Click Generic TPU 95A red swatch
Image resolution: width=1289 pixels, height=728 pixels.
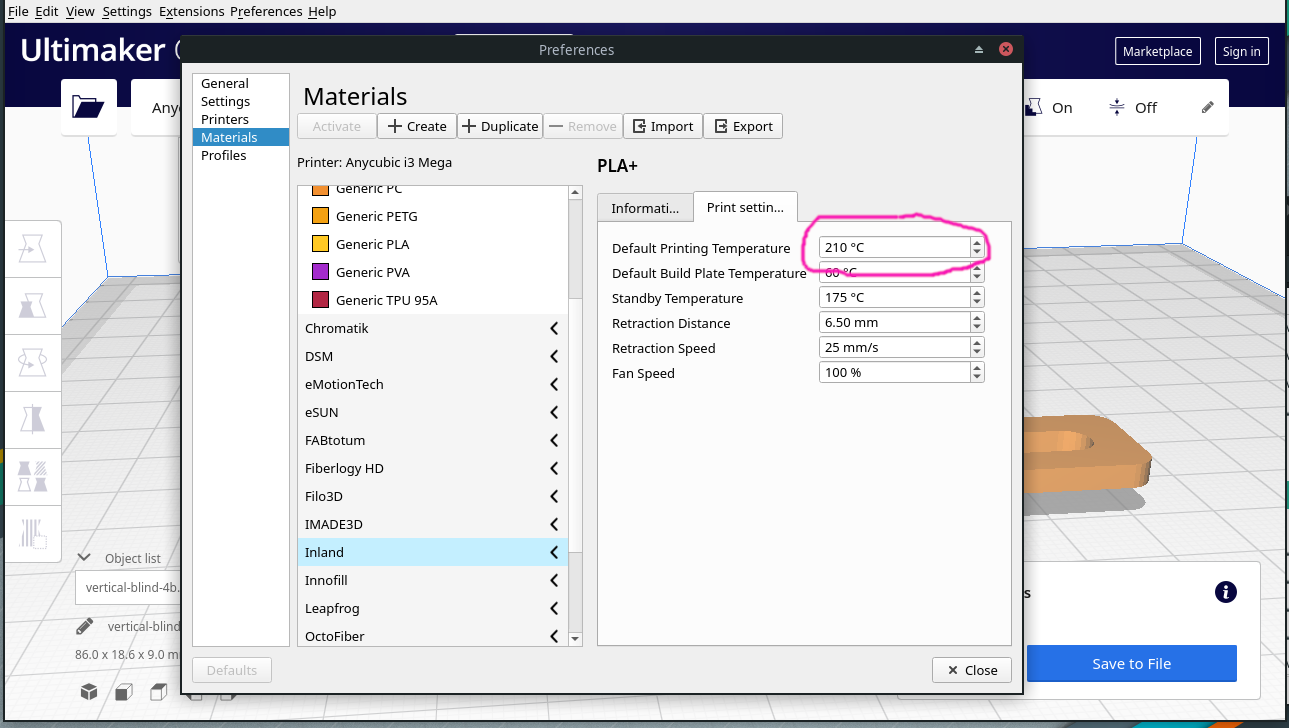point(320,300)
